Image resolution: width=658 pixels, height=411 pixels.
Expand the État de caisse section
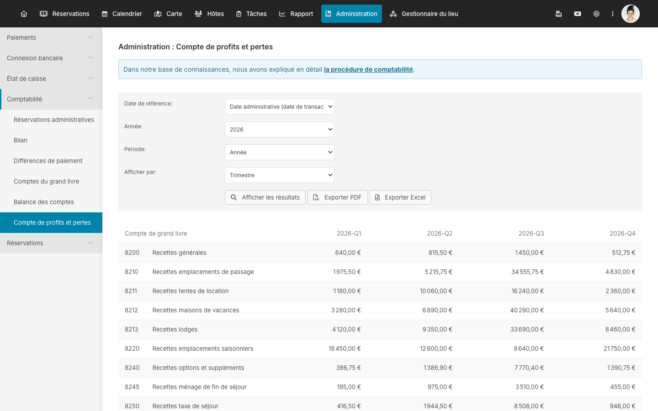pos(51,79)
